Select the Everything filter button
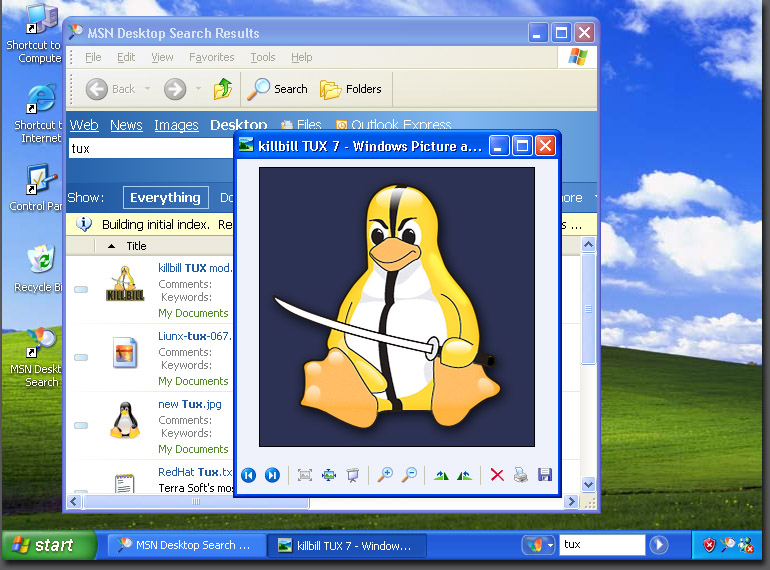The width and height of the screenshot is (770, 570). point(165,197)
